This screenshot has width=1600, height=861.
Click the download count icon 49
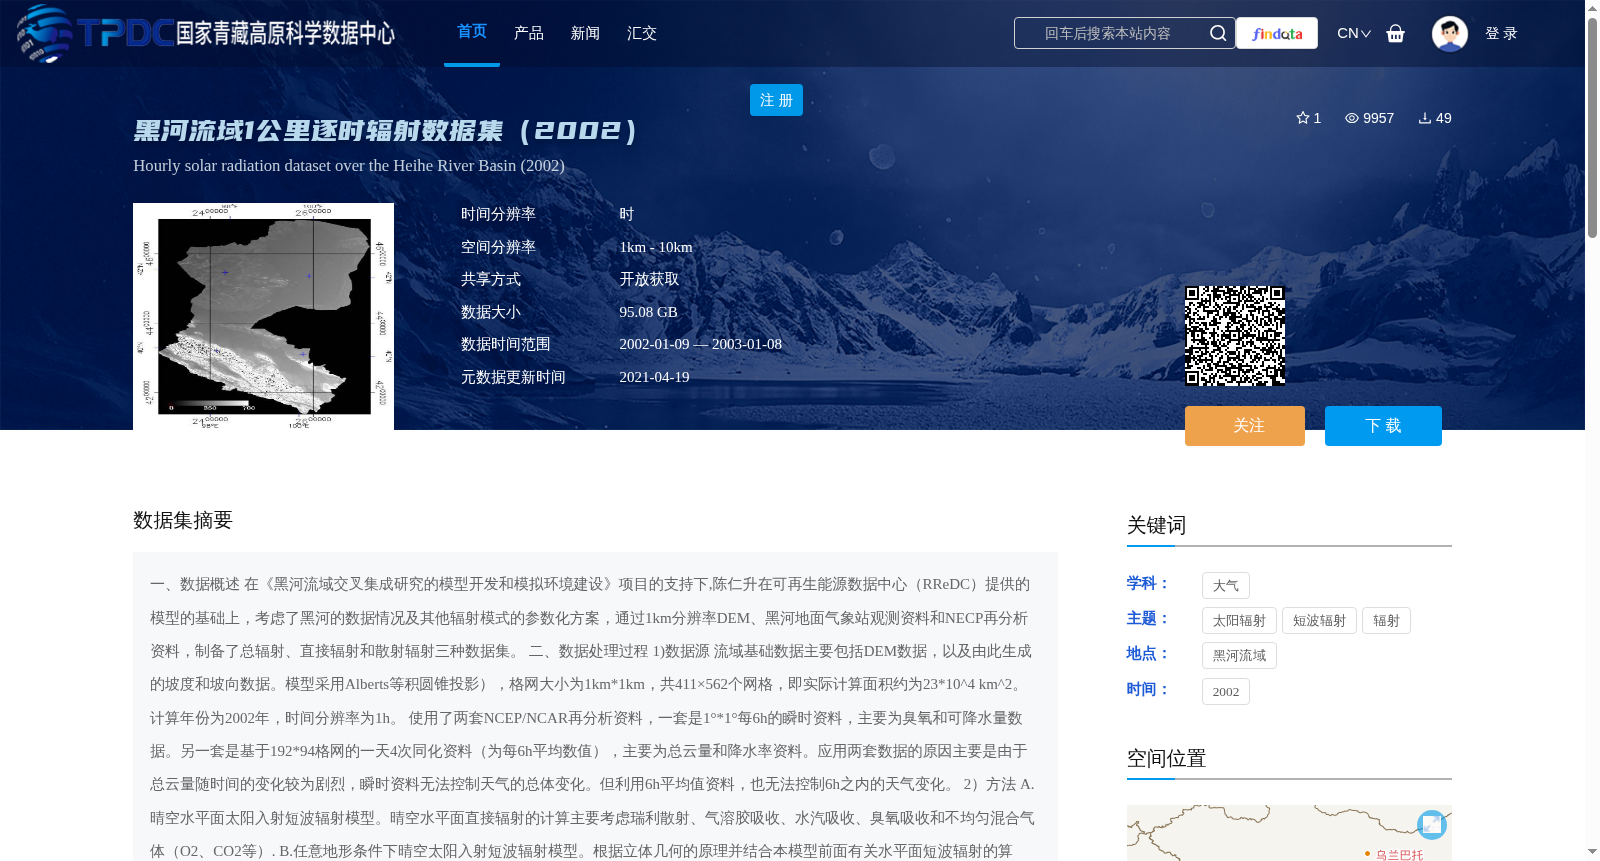point(1425,118)
